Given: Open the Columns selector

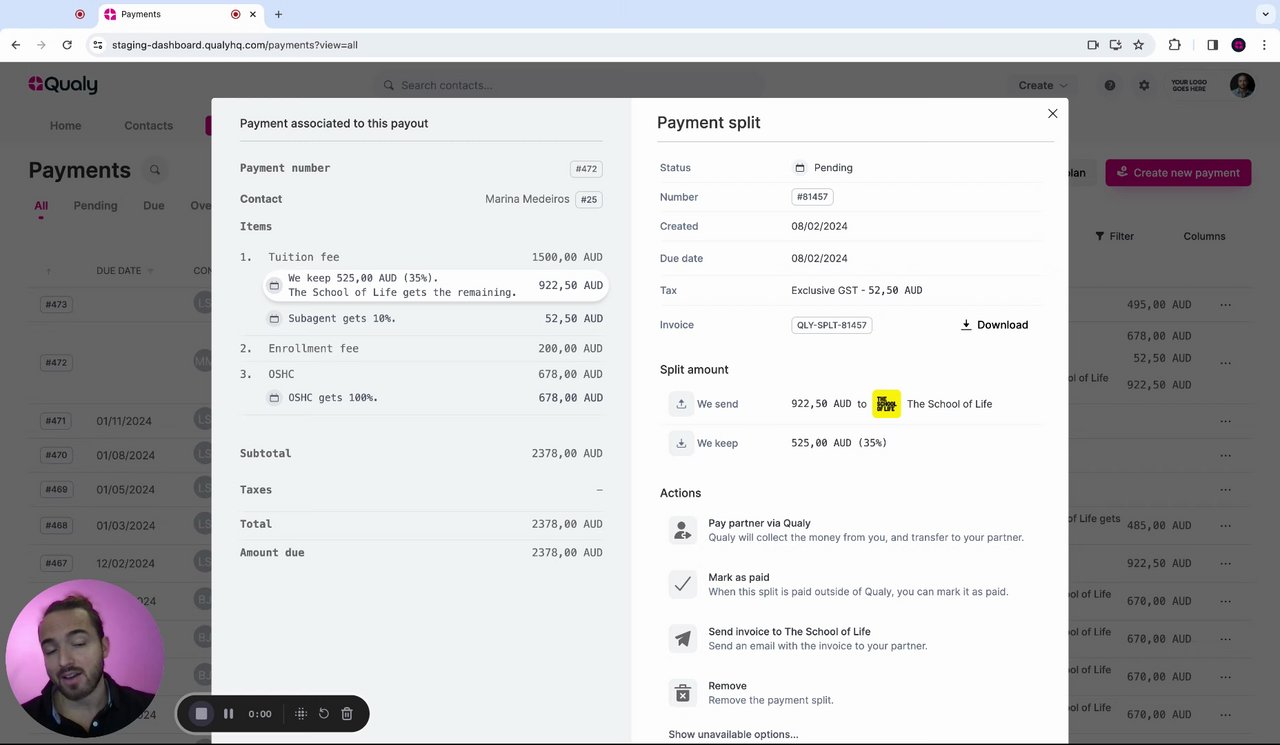Looking at the screenshot, I should [x=1204, y=236].
